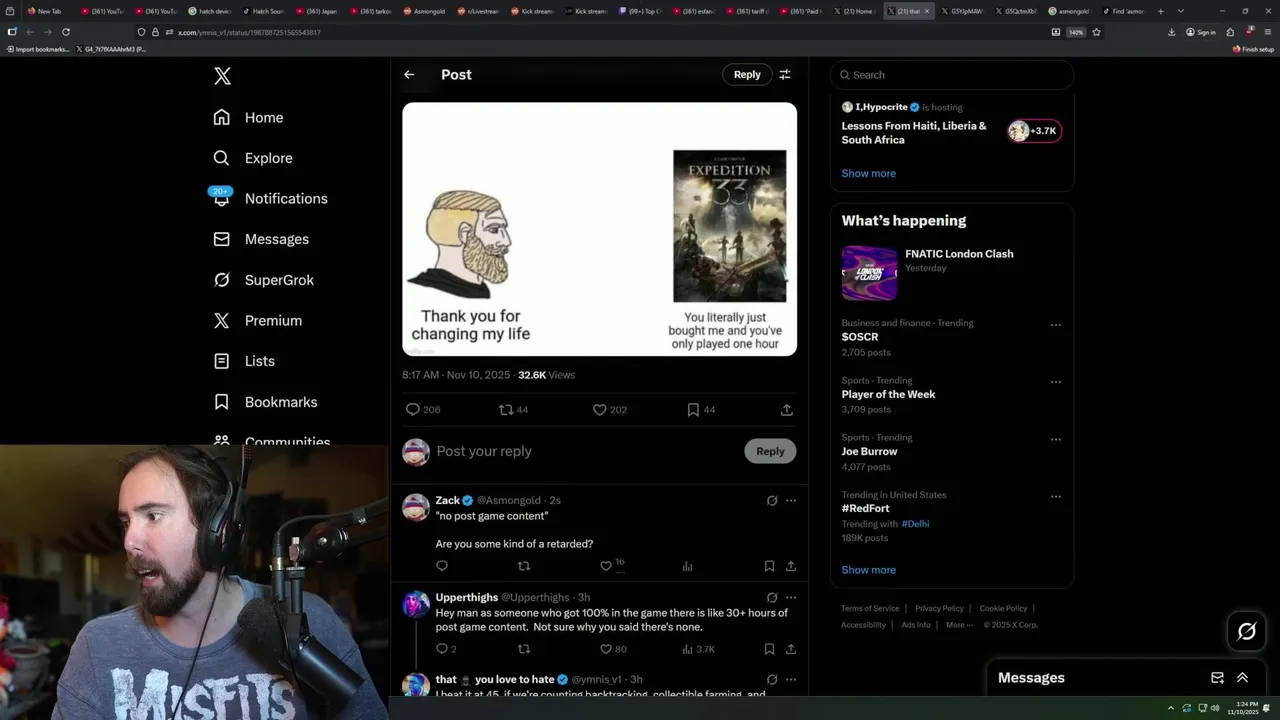Open Terms of Service link
The image size is (1280, 720).
[x=870, y=609]
